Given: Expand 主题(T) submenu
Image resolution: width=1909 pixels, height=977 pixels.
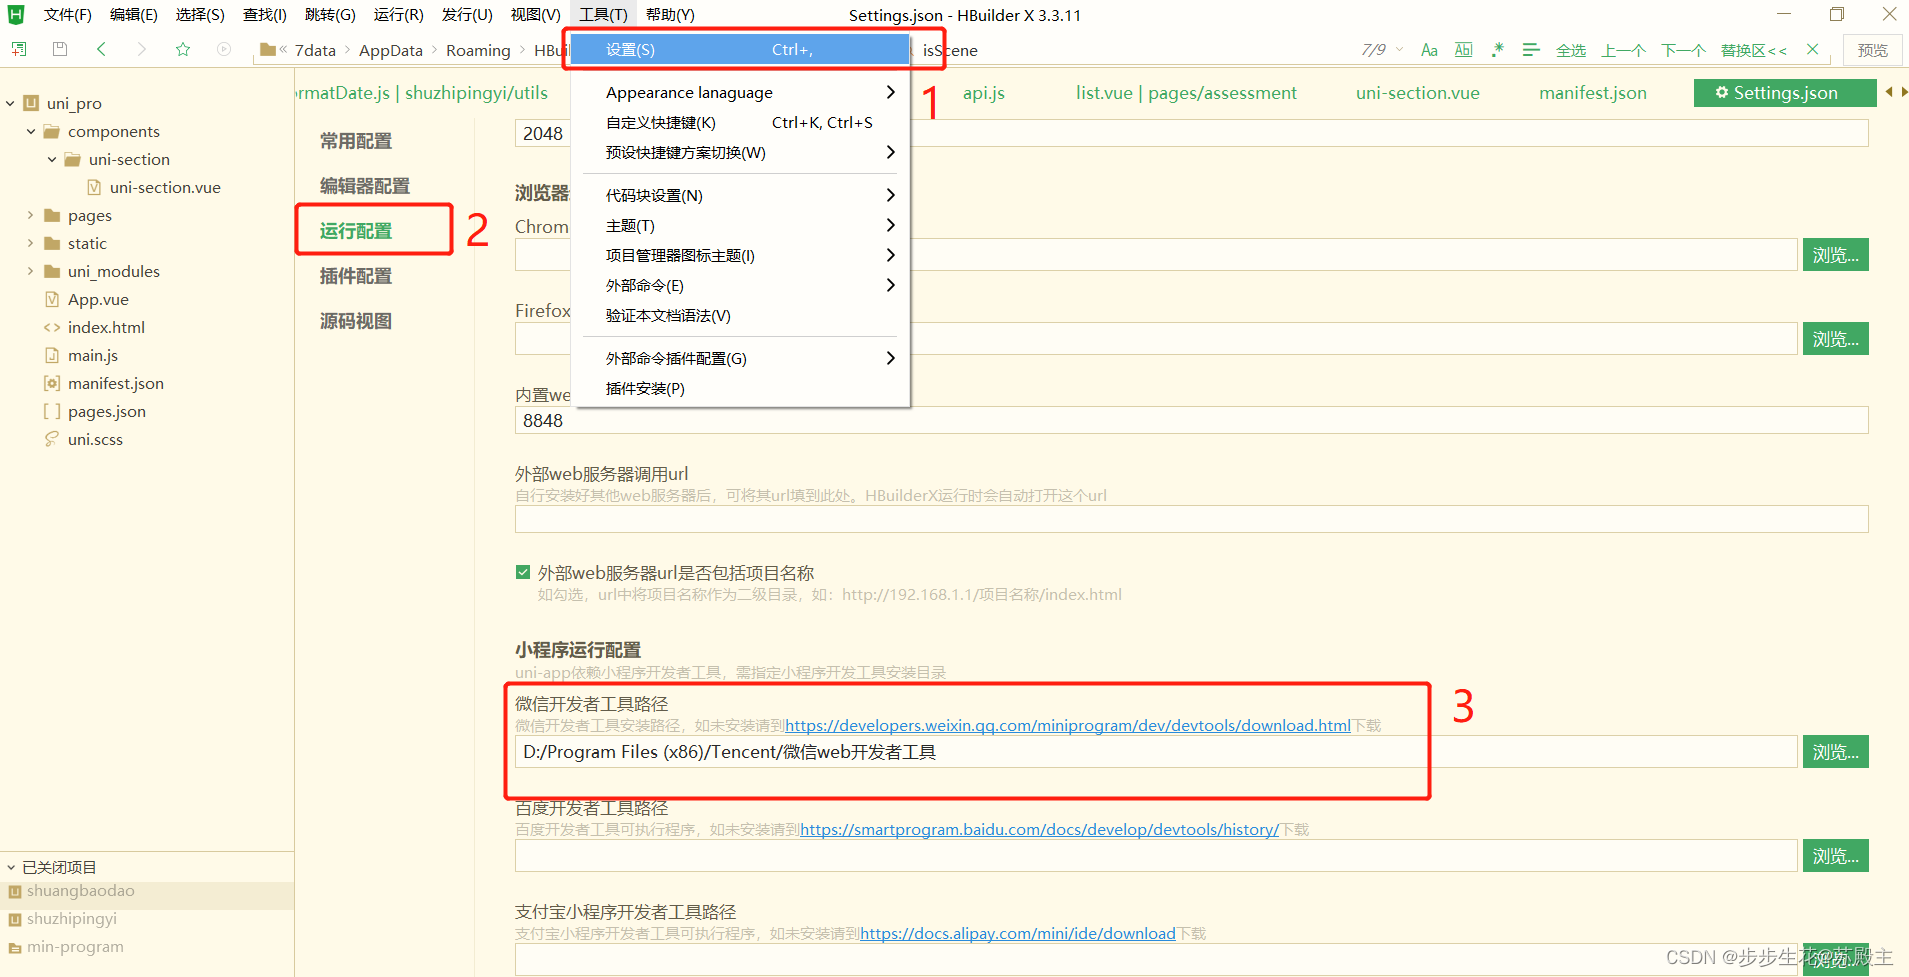Looking at the screenshot, I should (740, 225).
